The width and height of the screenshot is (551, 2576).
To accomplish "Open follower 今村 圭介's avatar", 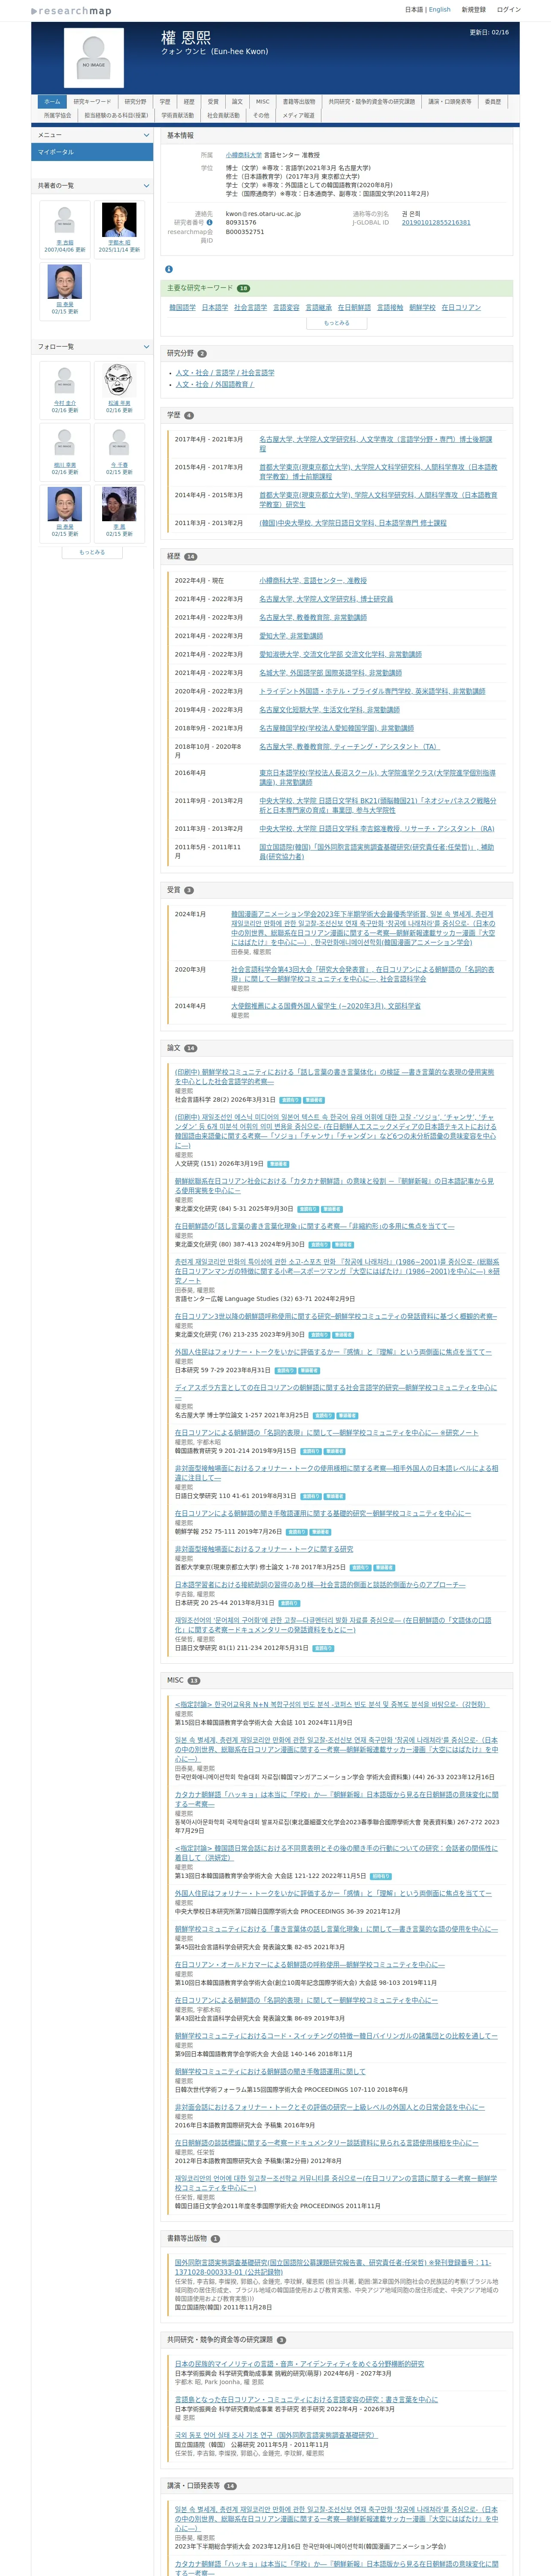I will click(x=65, y=381).
